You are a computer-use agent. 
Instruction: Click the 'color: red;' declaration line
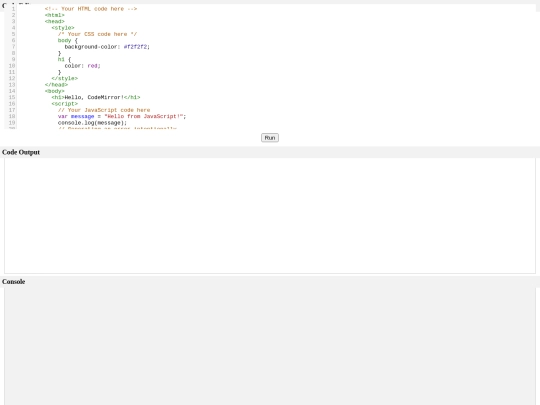click(83, 66)
